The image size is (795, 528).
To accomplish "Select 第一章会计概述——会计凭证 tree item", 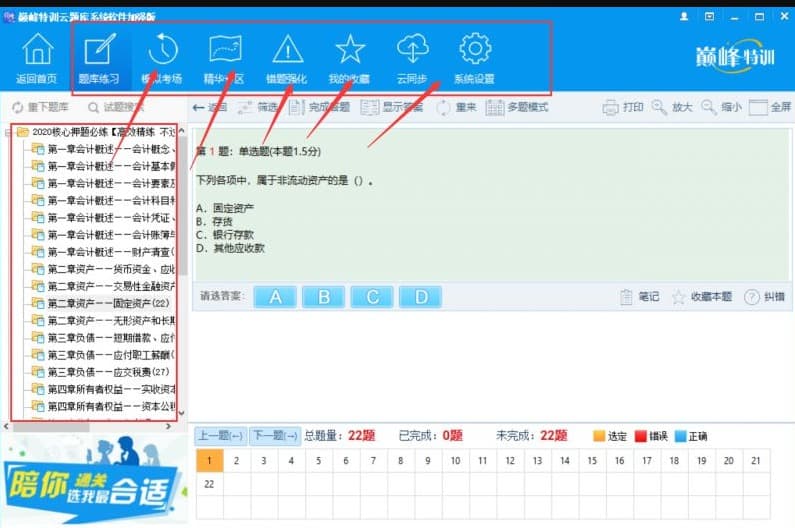I will [103, 218].
